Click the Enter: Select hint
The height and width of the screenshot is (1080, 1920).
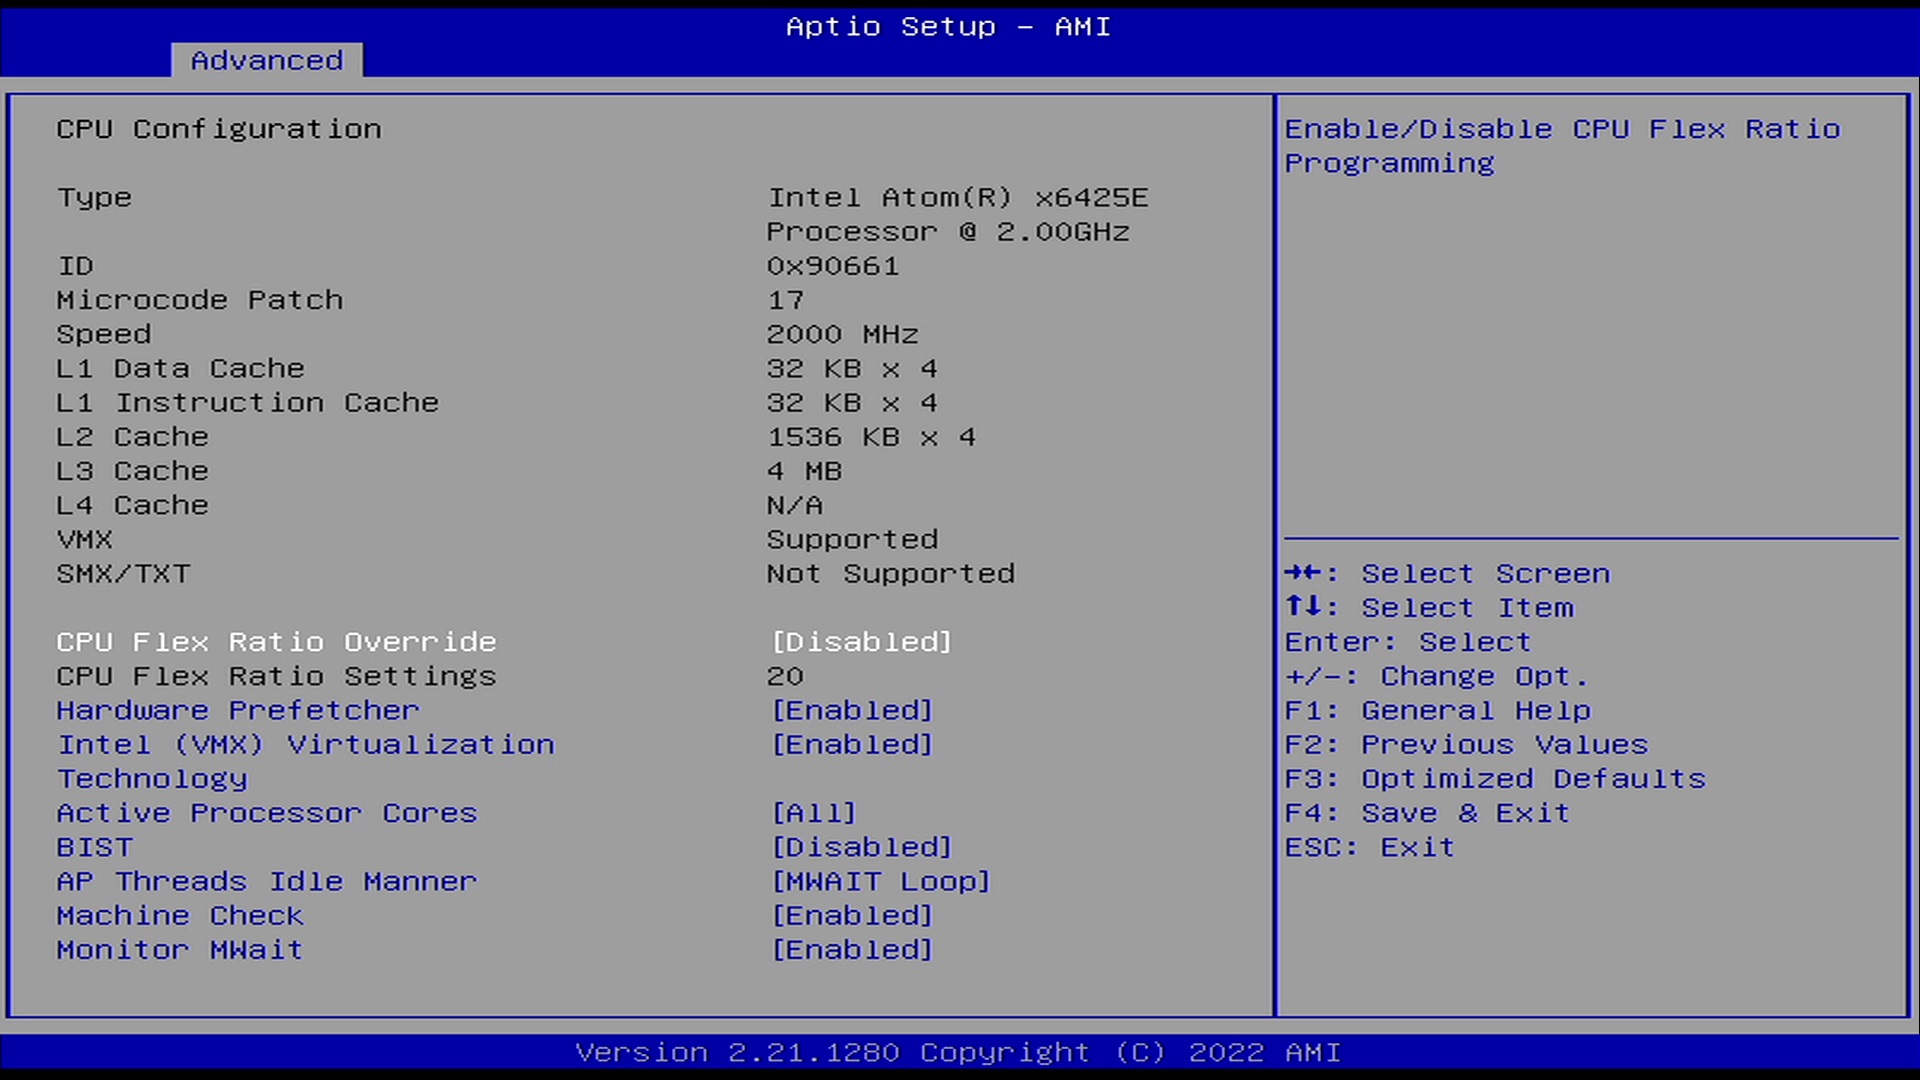pos(1408,642)
